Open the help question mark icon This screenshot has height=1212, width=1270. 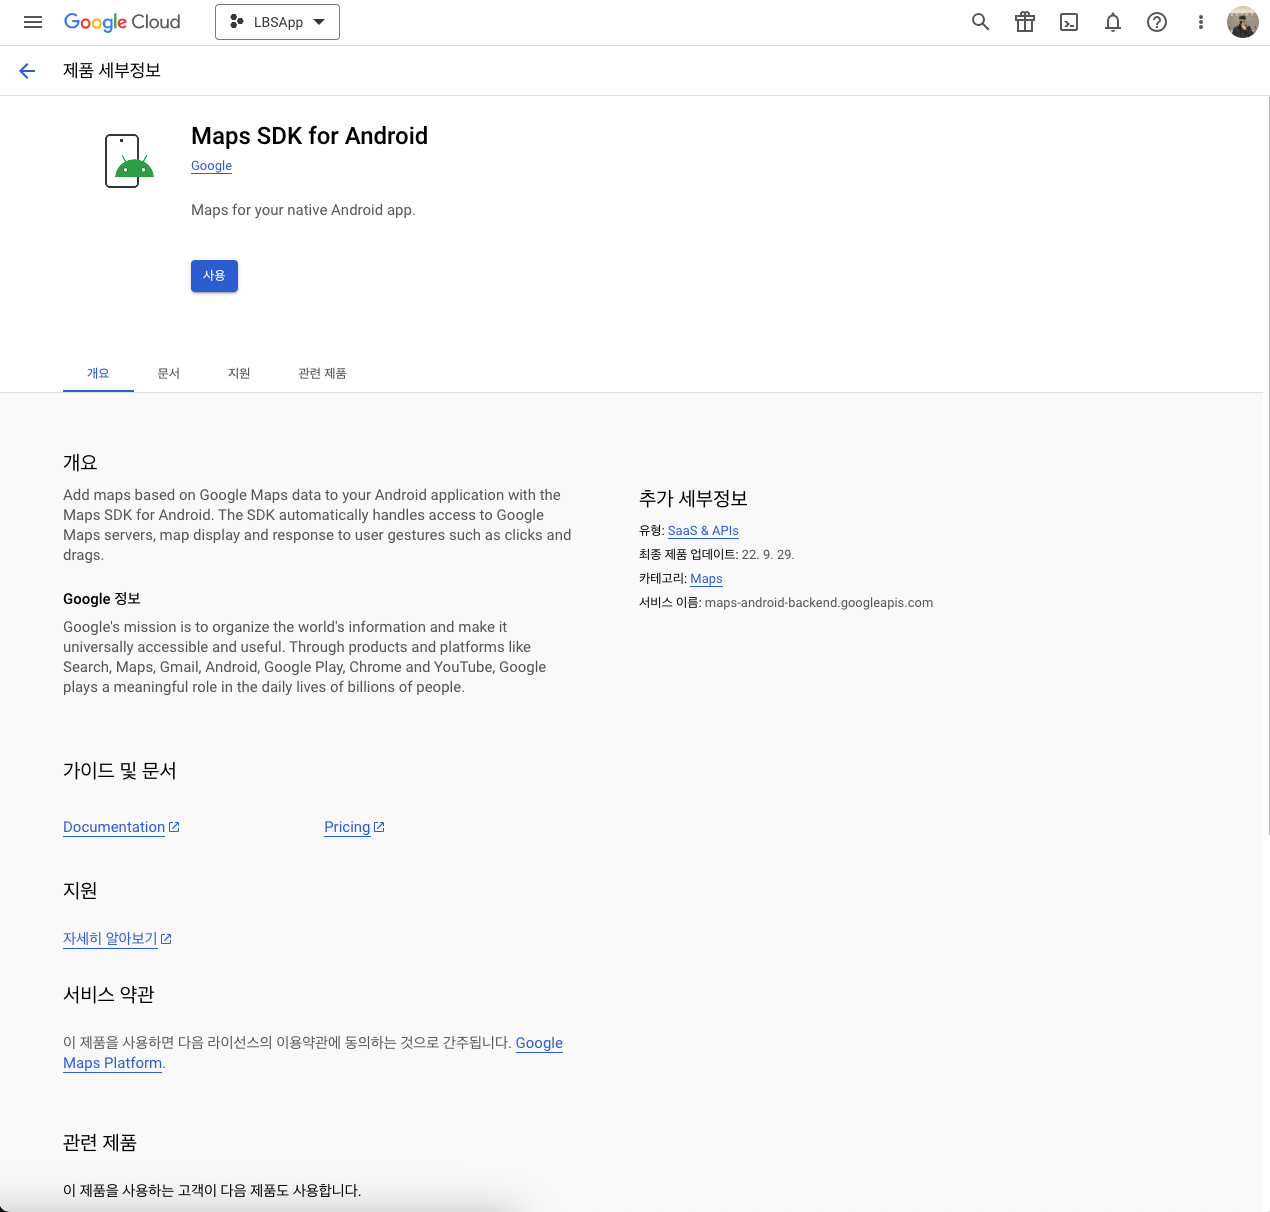[x=1157, y=22]
